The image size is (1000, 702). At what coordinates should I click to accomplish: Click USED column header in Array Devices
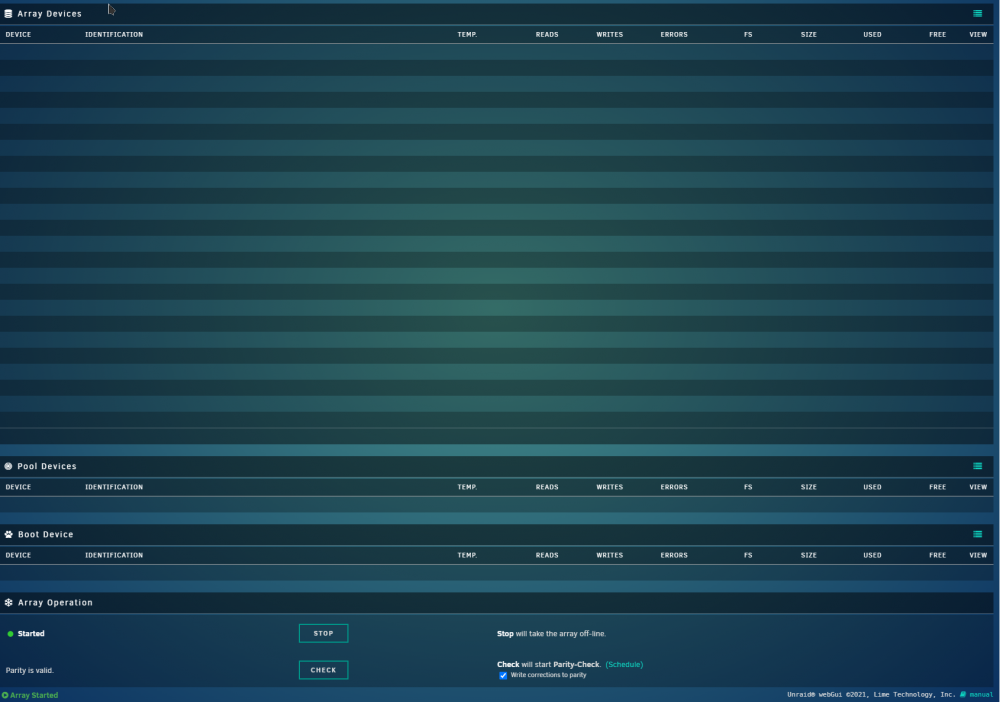[x=872, y=34]
